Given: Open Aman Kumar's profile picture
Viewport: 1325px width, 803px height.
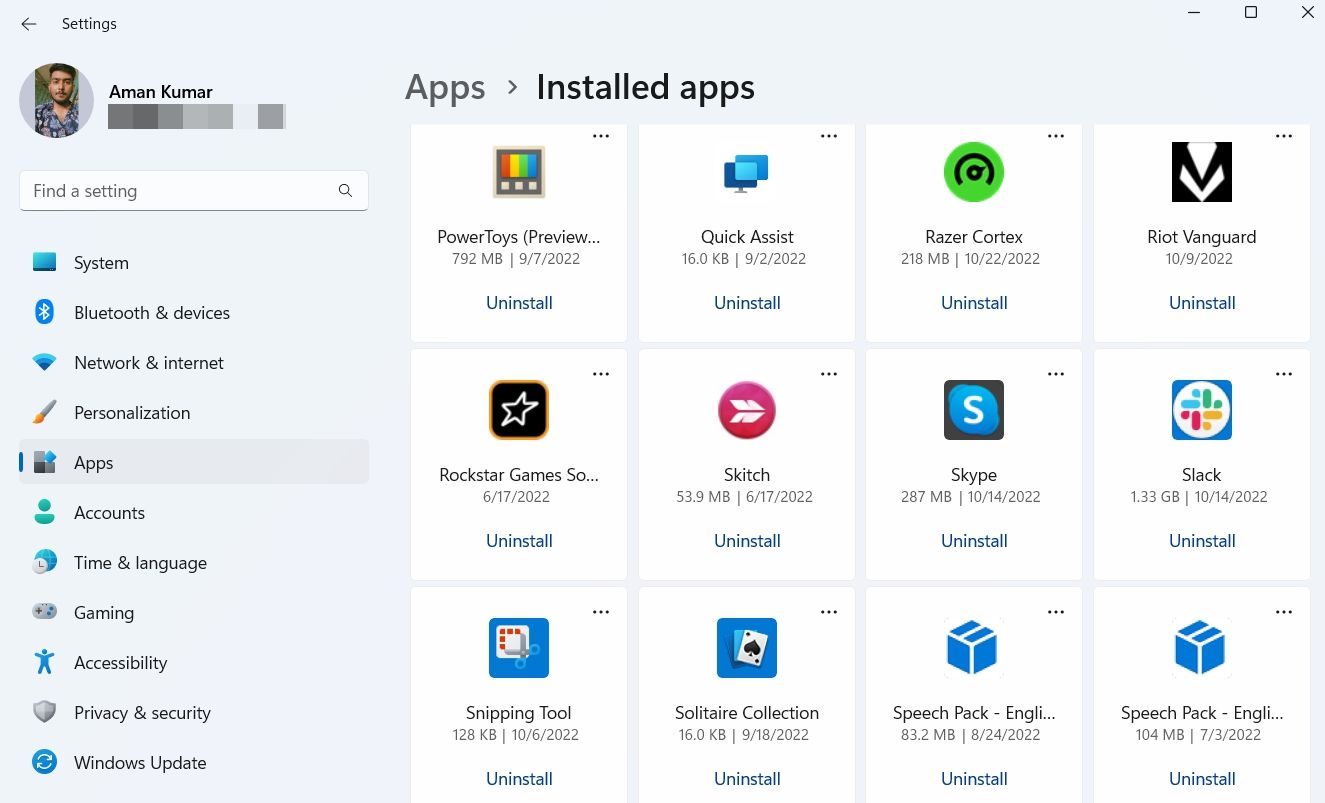Looking at the screenshot, I should point(56,100).
